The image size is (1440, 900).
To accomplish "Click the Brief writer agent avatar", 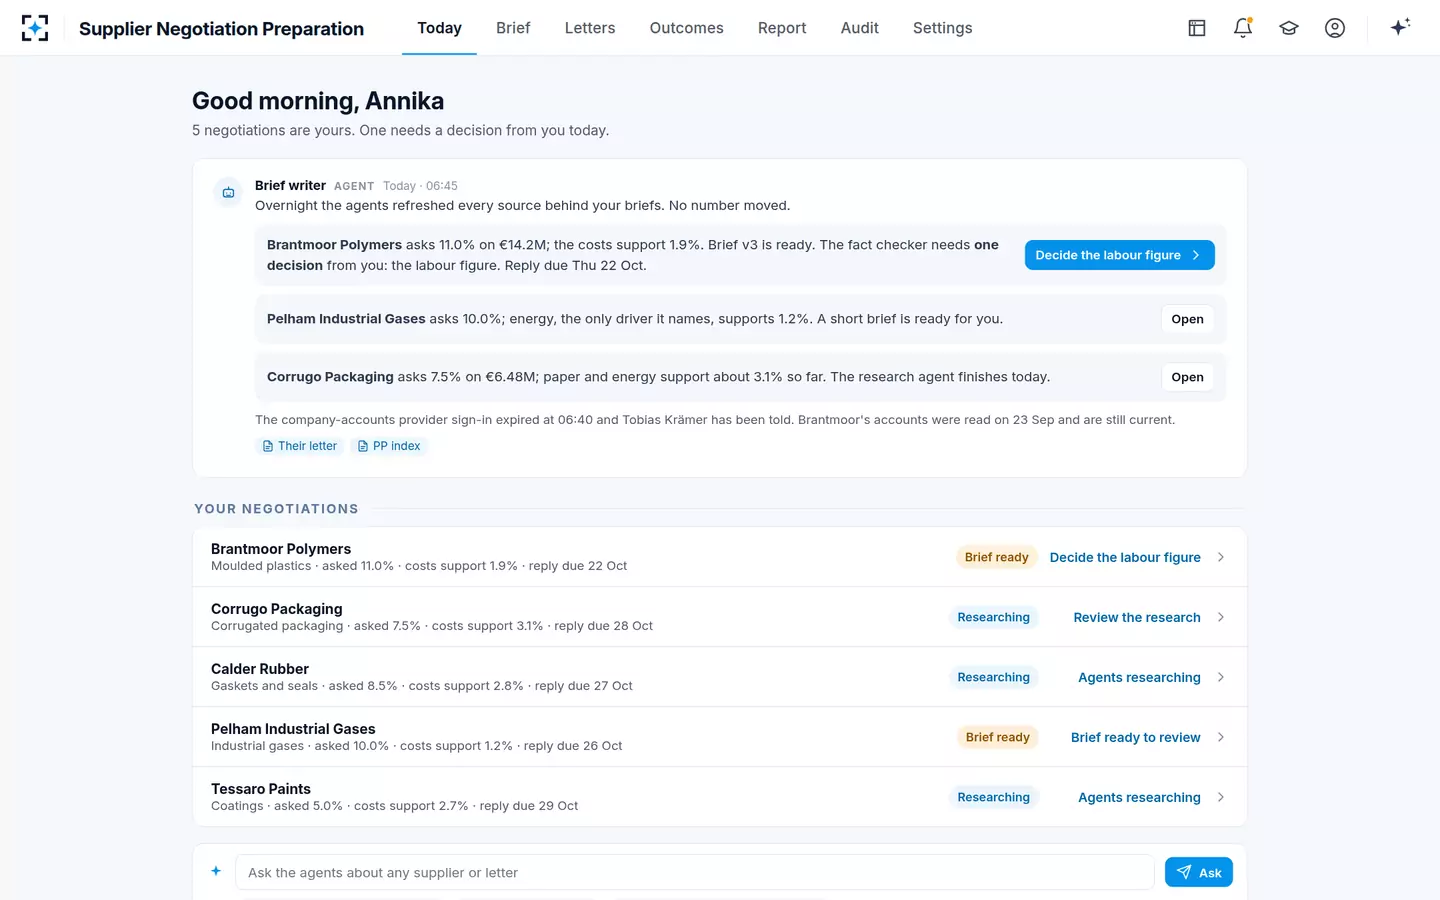I will tap(228, 192).
